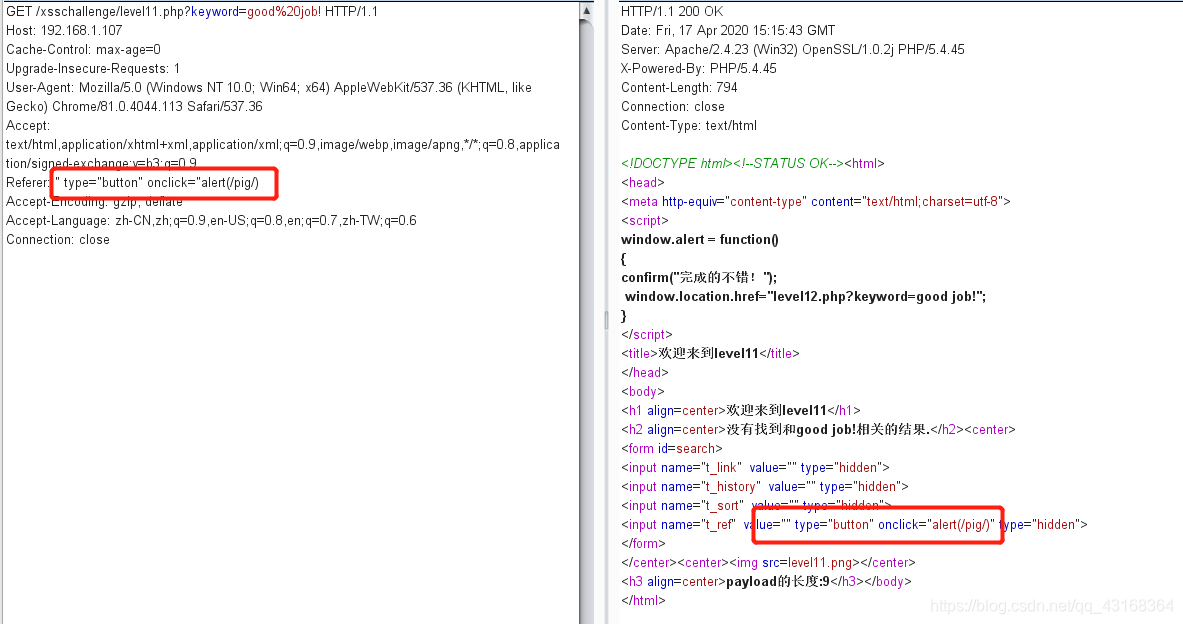1183x624 pixels.
Task: Click the 'Content-Length: 794' header
Action: 679,88
